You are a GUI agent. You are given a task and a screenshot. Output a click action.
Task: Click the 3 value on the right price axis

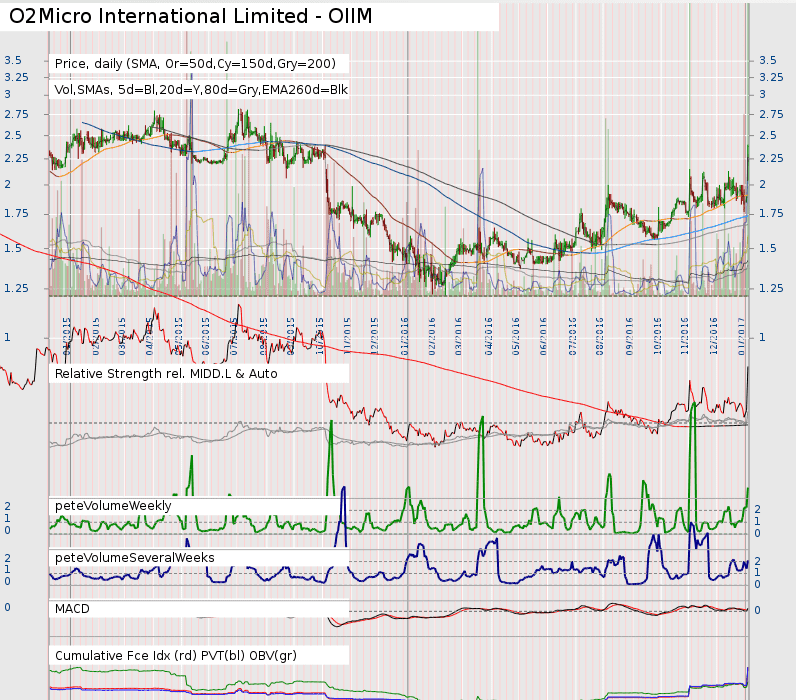click(x=762, y=94)
